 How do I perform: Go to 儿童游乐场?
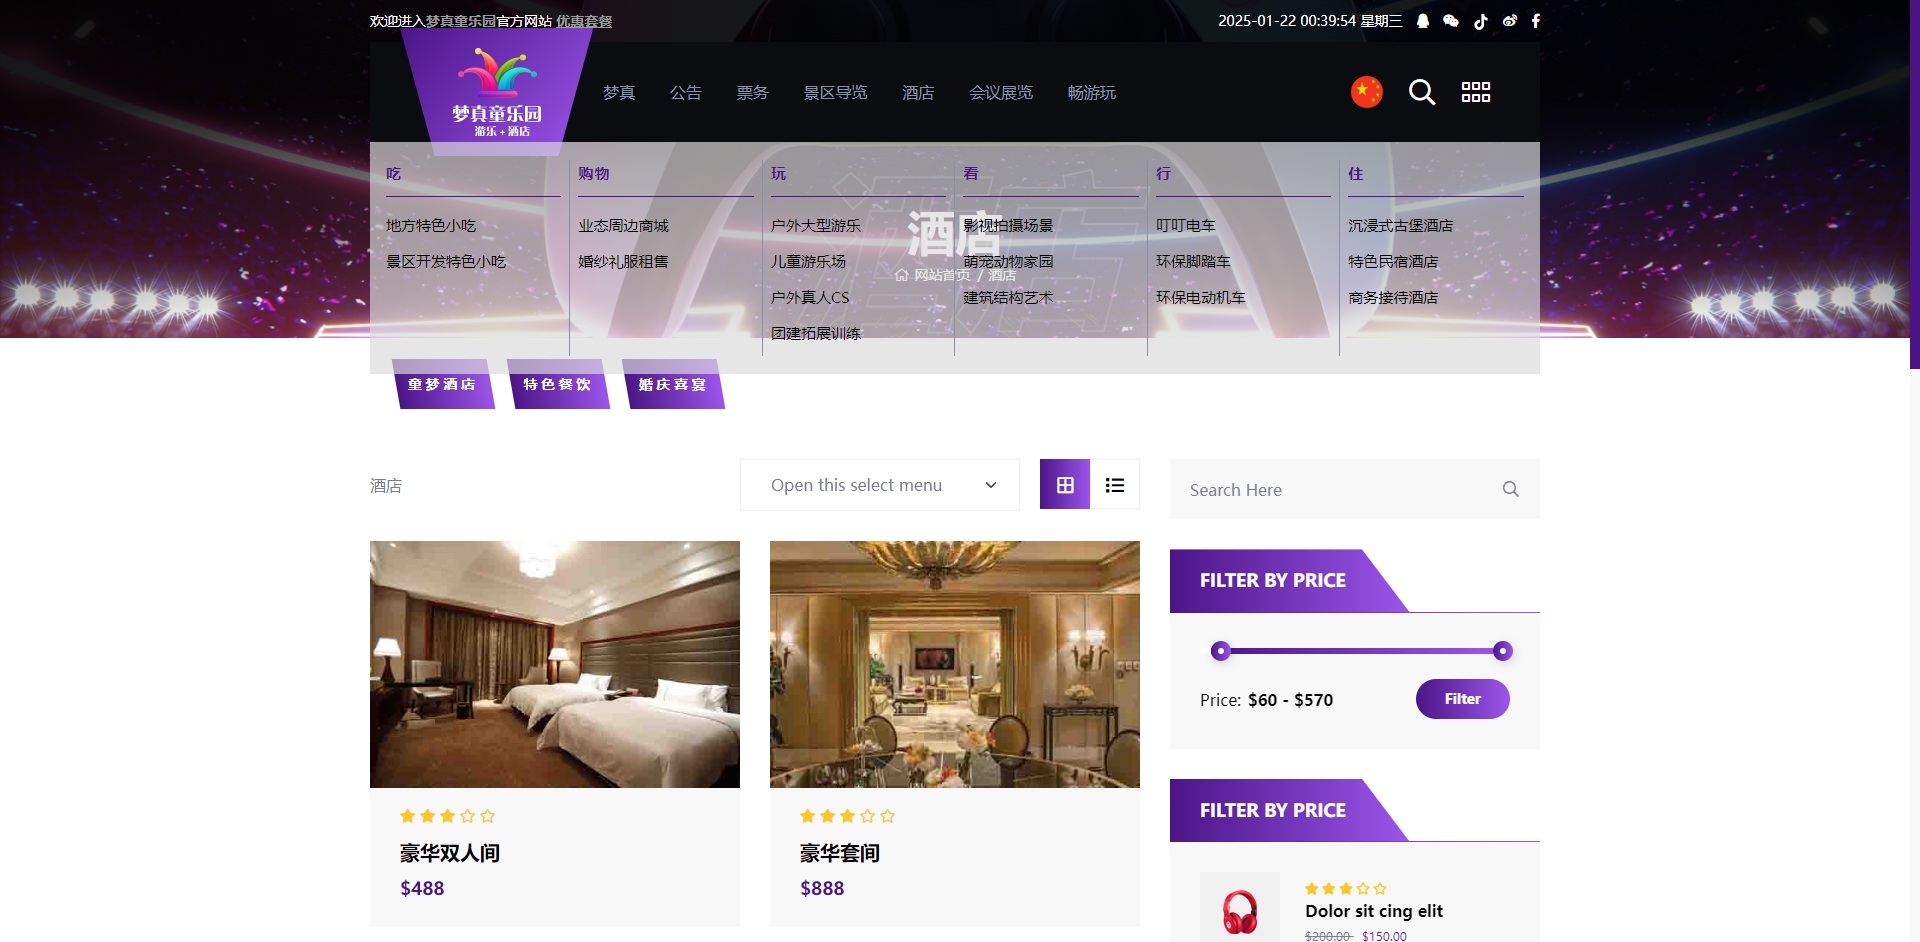(808, 262)
